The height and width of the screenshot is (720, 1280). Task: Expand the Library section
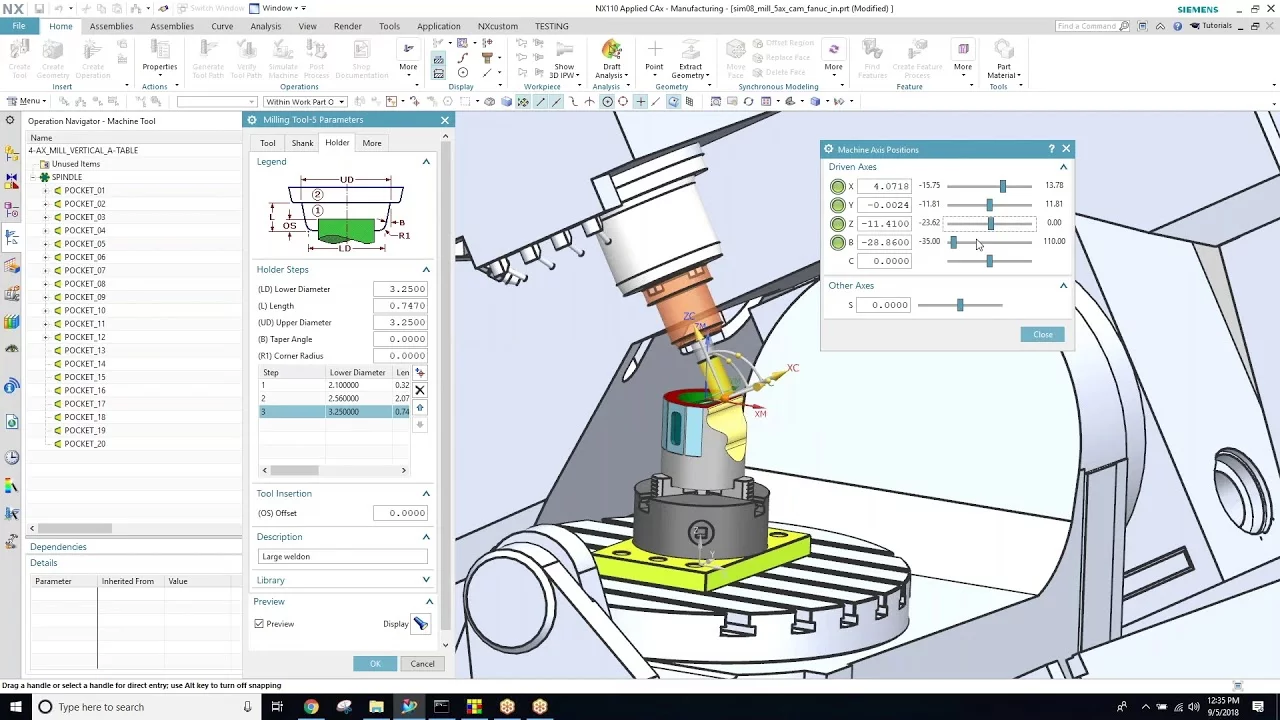click(x=426, y=580)
